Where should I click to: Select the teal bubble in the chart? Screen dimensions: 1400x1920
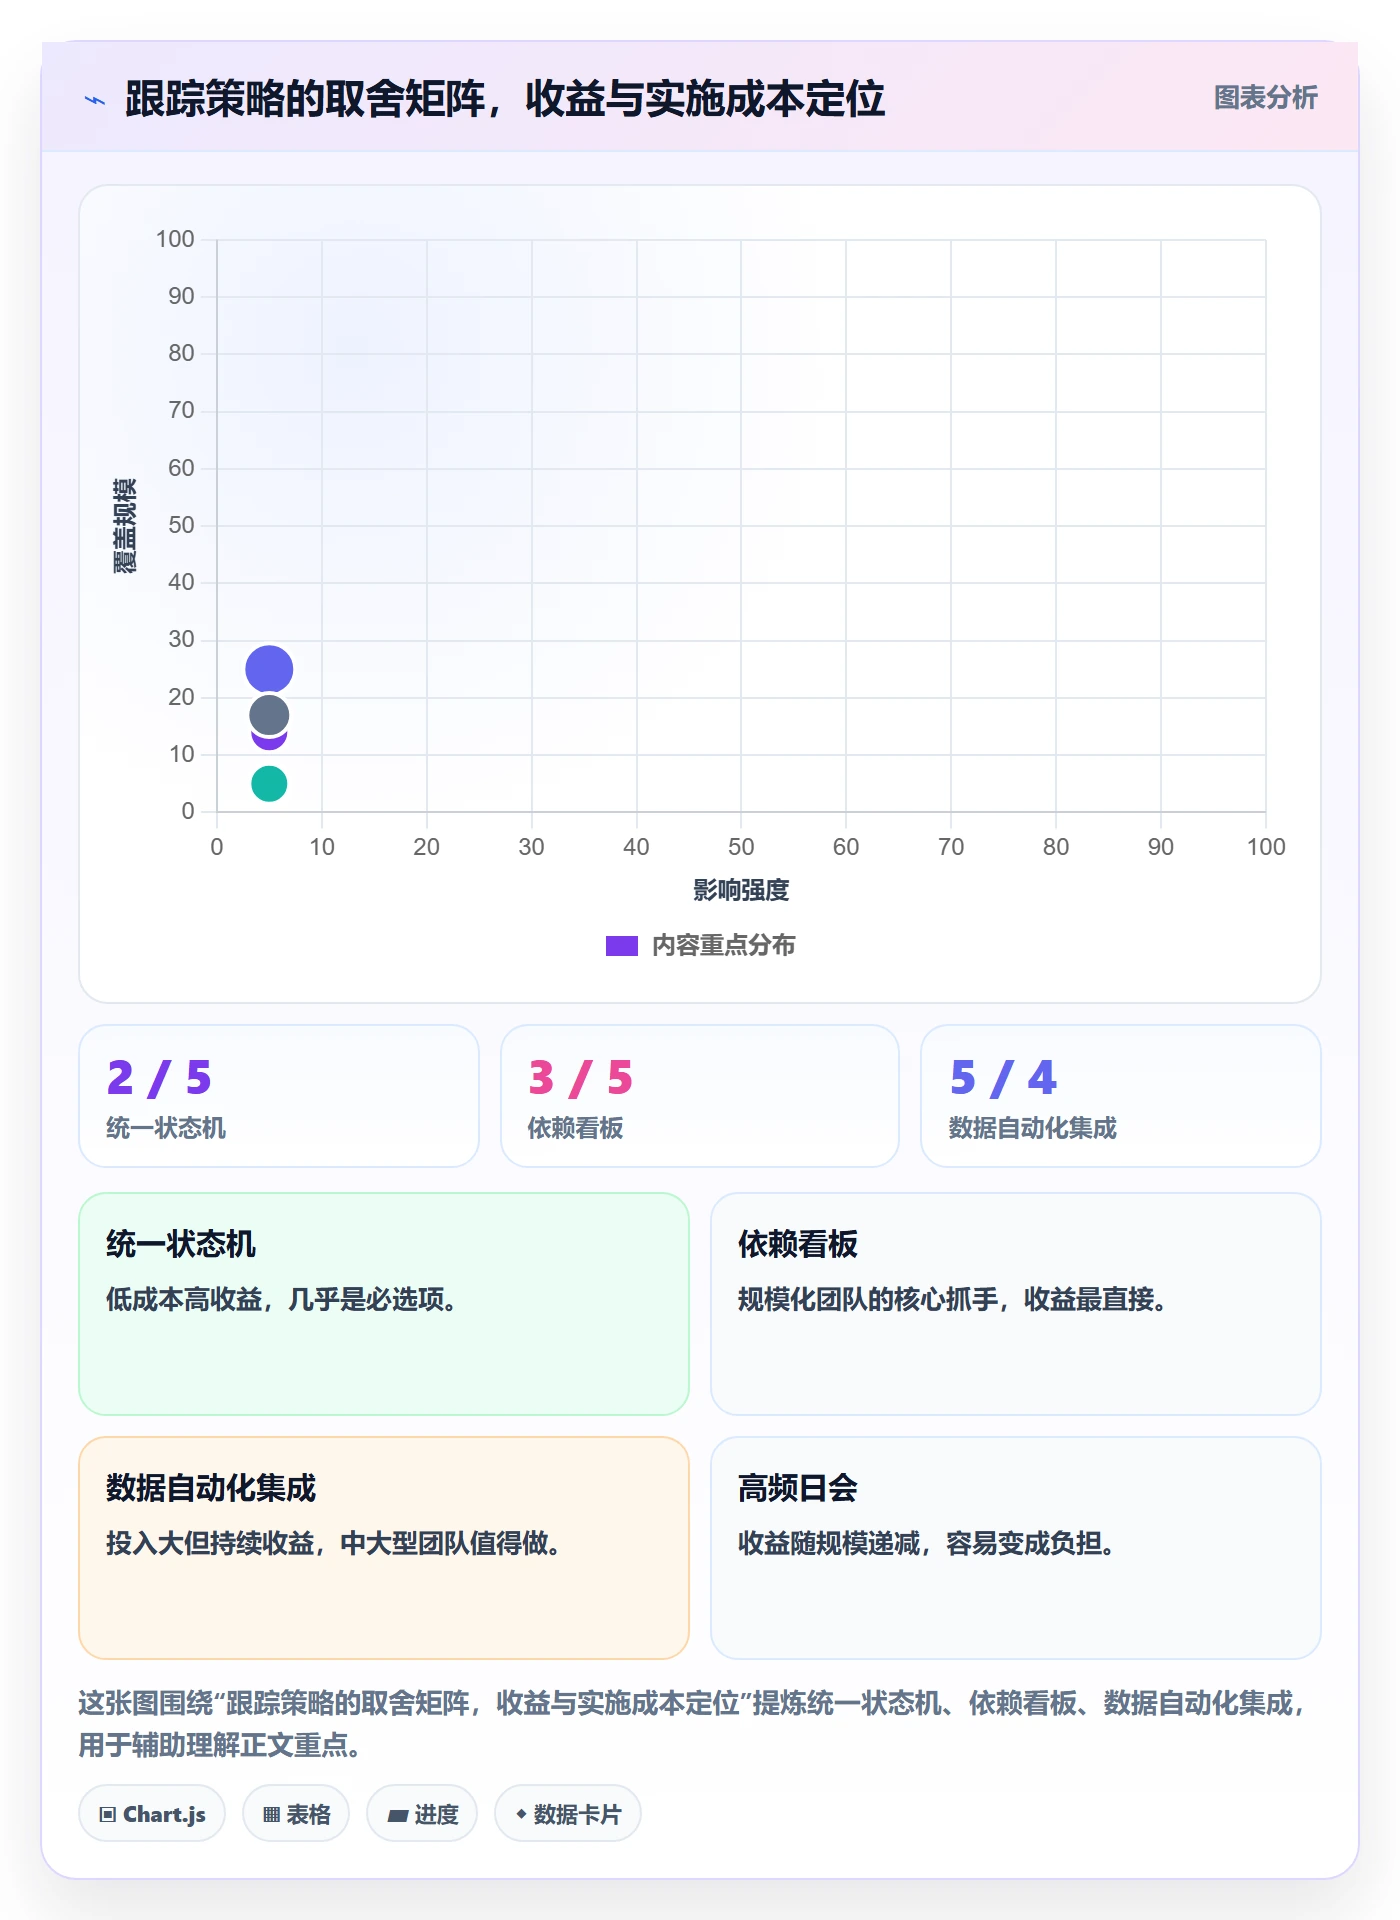coord(269,783)
